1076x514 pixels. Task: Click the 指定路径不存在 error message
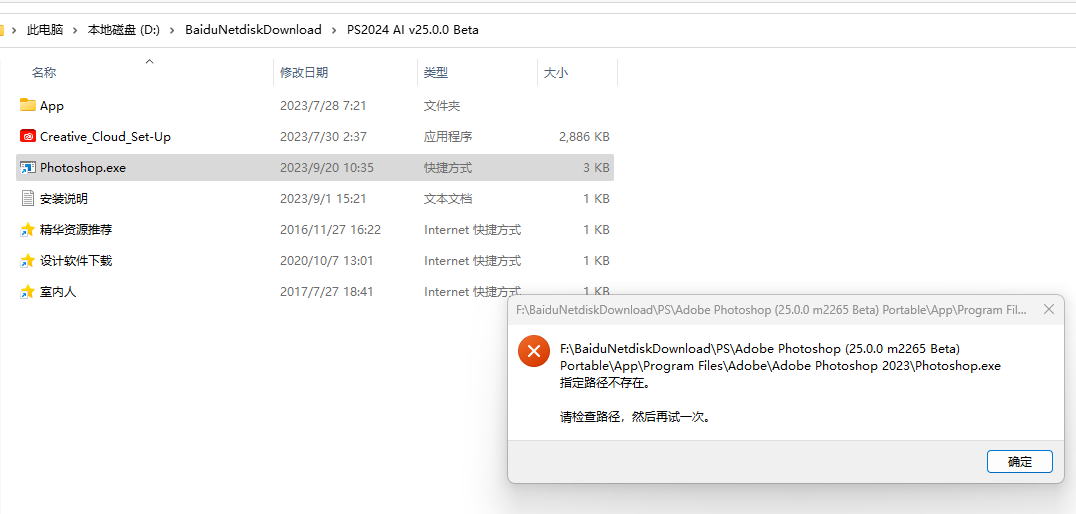point(605,383)
